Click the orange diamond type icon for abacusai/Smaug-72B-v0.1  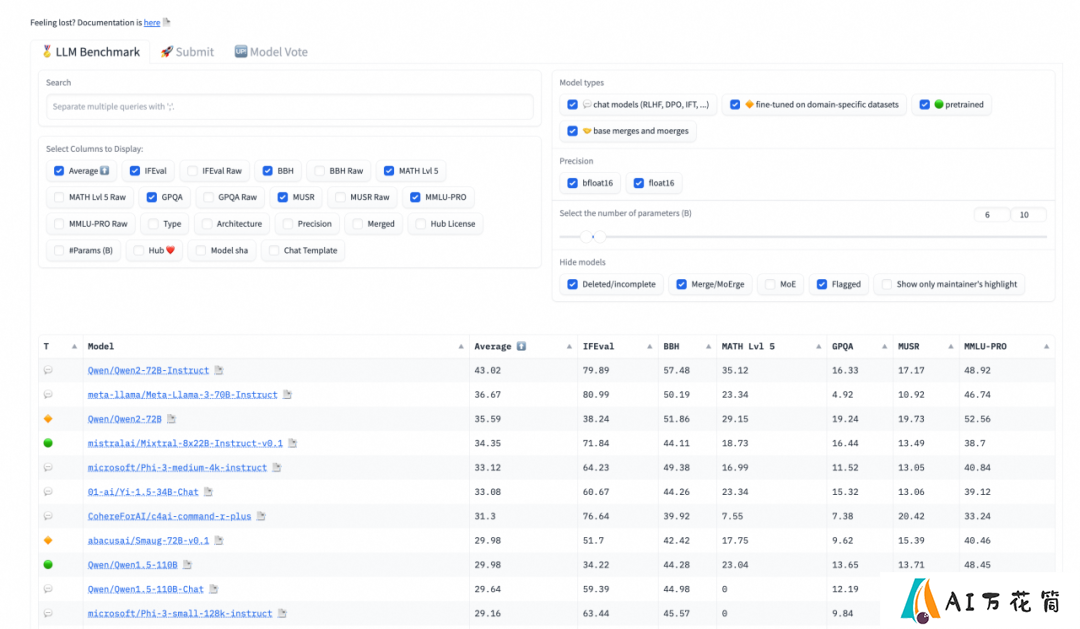(48, 540)
